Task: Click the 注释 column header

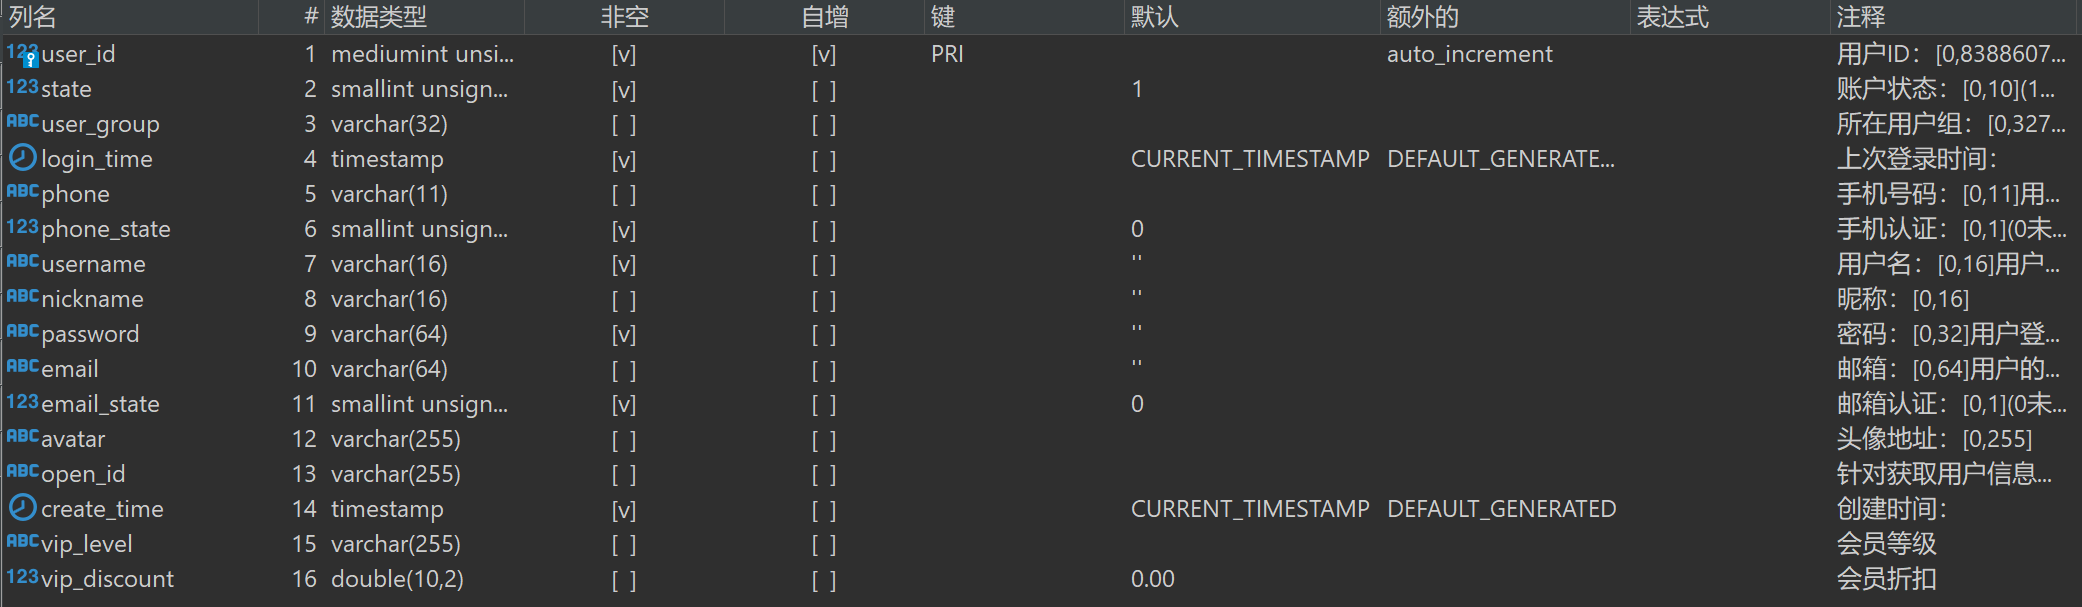Action: [x=1860, y=17]
